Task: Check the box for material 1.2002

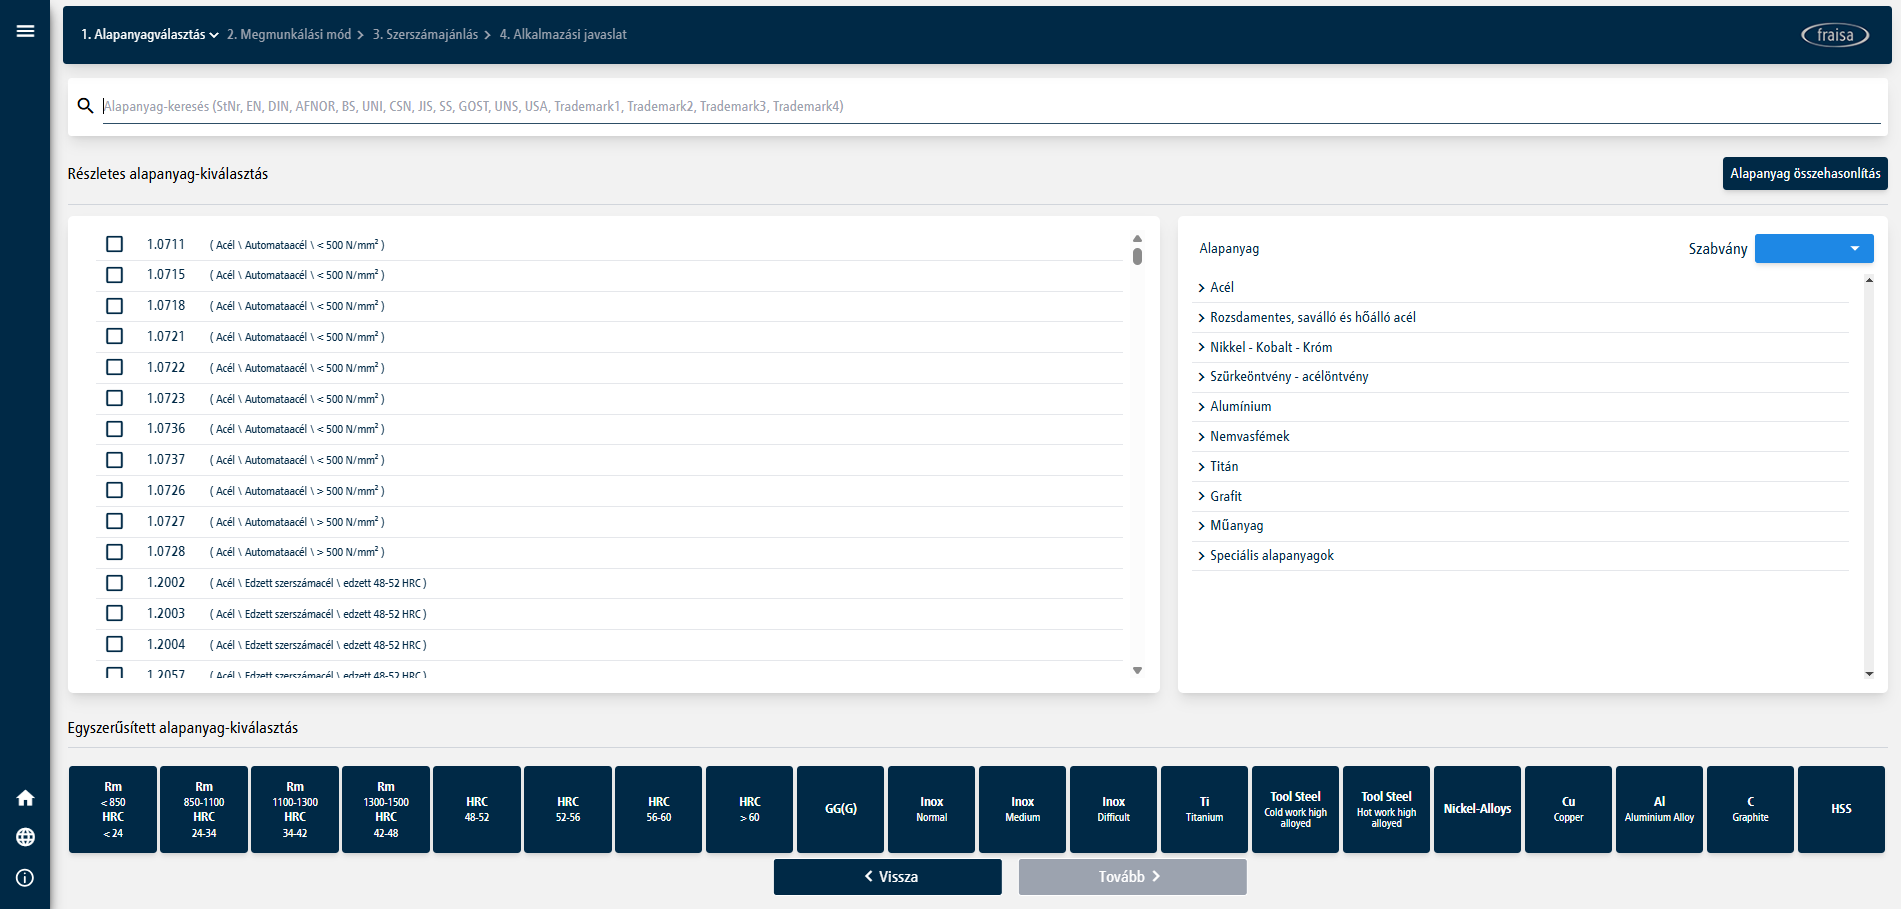Action: (x=115, y=583)
